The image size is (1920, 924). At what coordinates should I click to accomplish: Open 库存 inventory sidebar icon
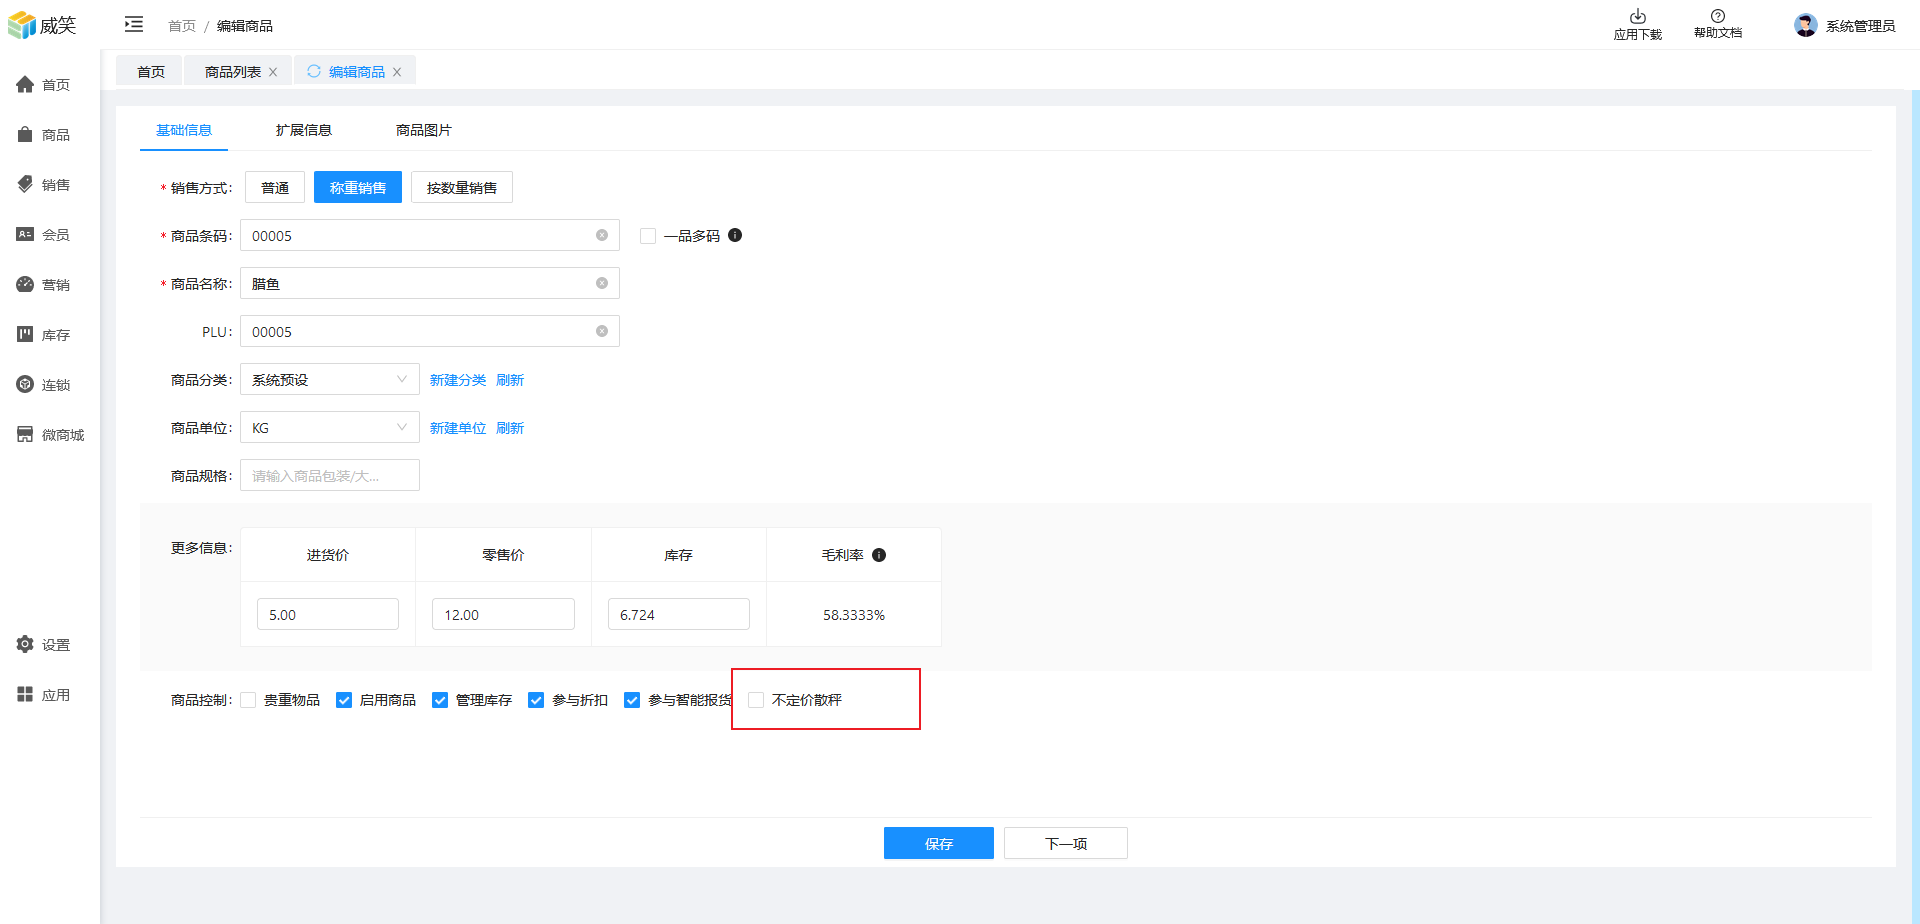[x=25, y=335]
